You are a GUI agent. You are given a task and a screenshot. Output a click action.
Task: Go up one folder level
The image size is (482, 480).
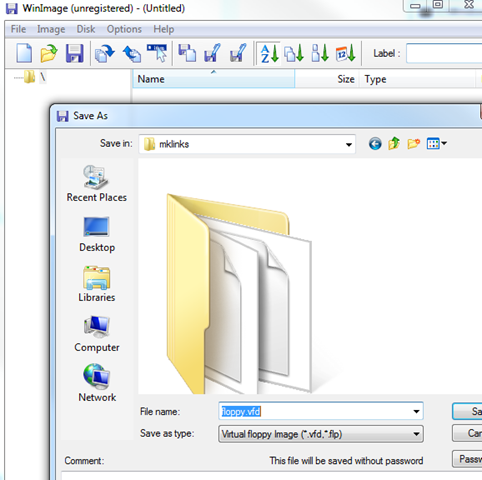pos(394,144)
